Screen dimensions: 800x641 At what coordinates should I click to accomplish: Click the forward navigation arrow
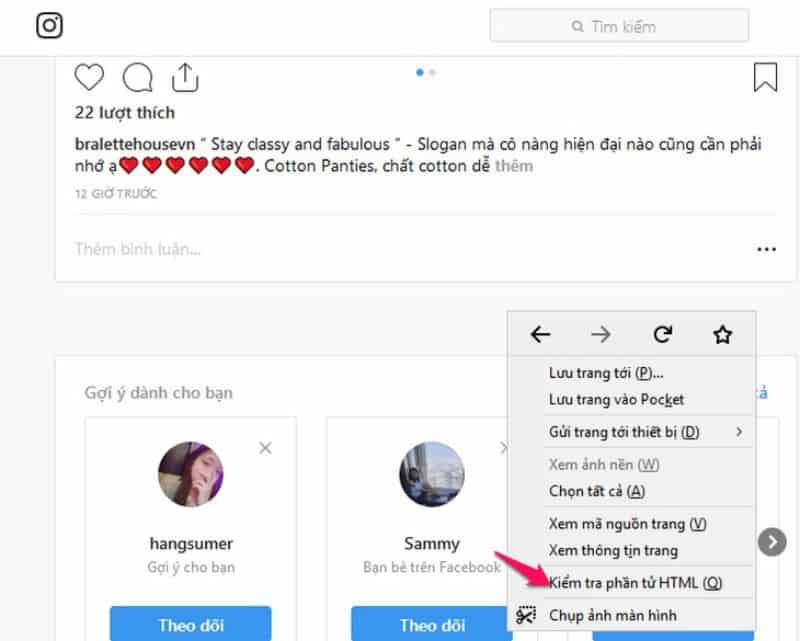(x=601, y=336)
